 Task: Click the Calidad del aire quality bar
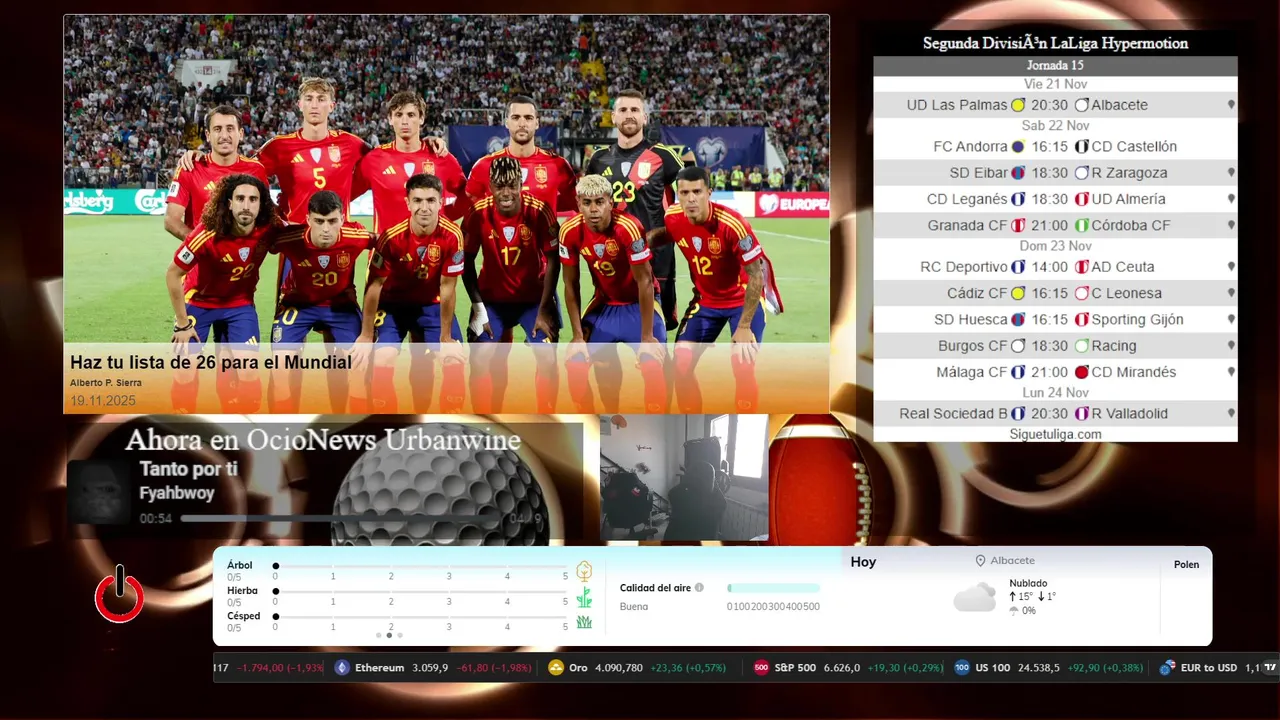773,588
